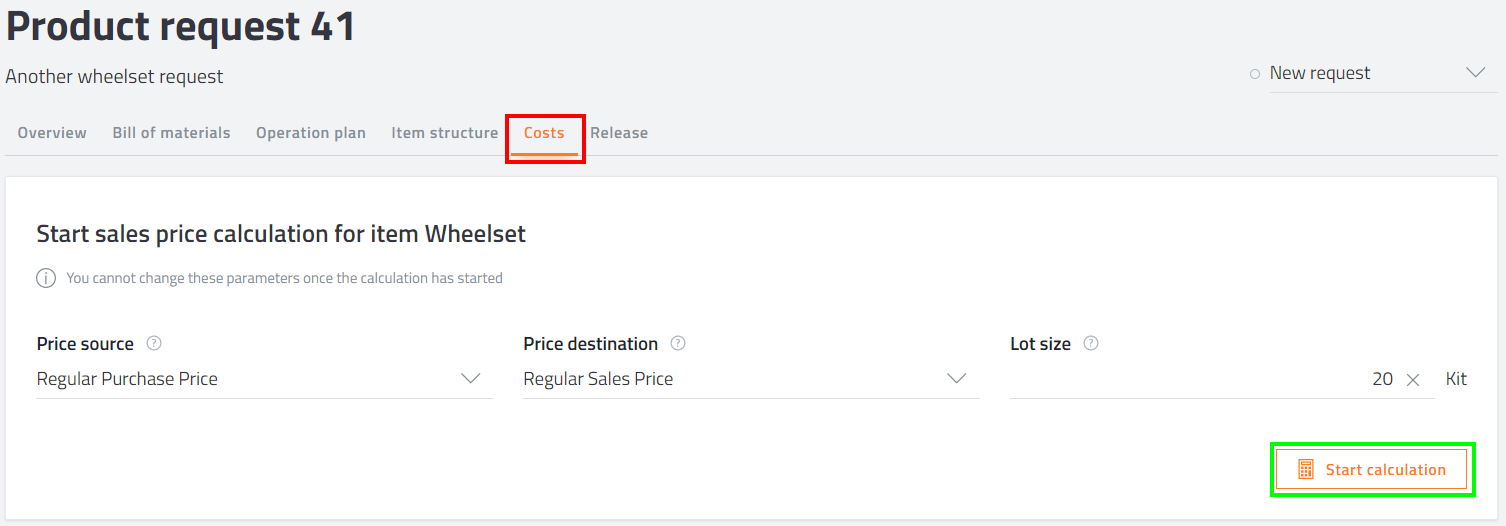1506x526 pixels.
Task: Click the Start calculation button
Action: coord(1371,469)
